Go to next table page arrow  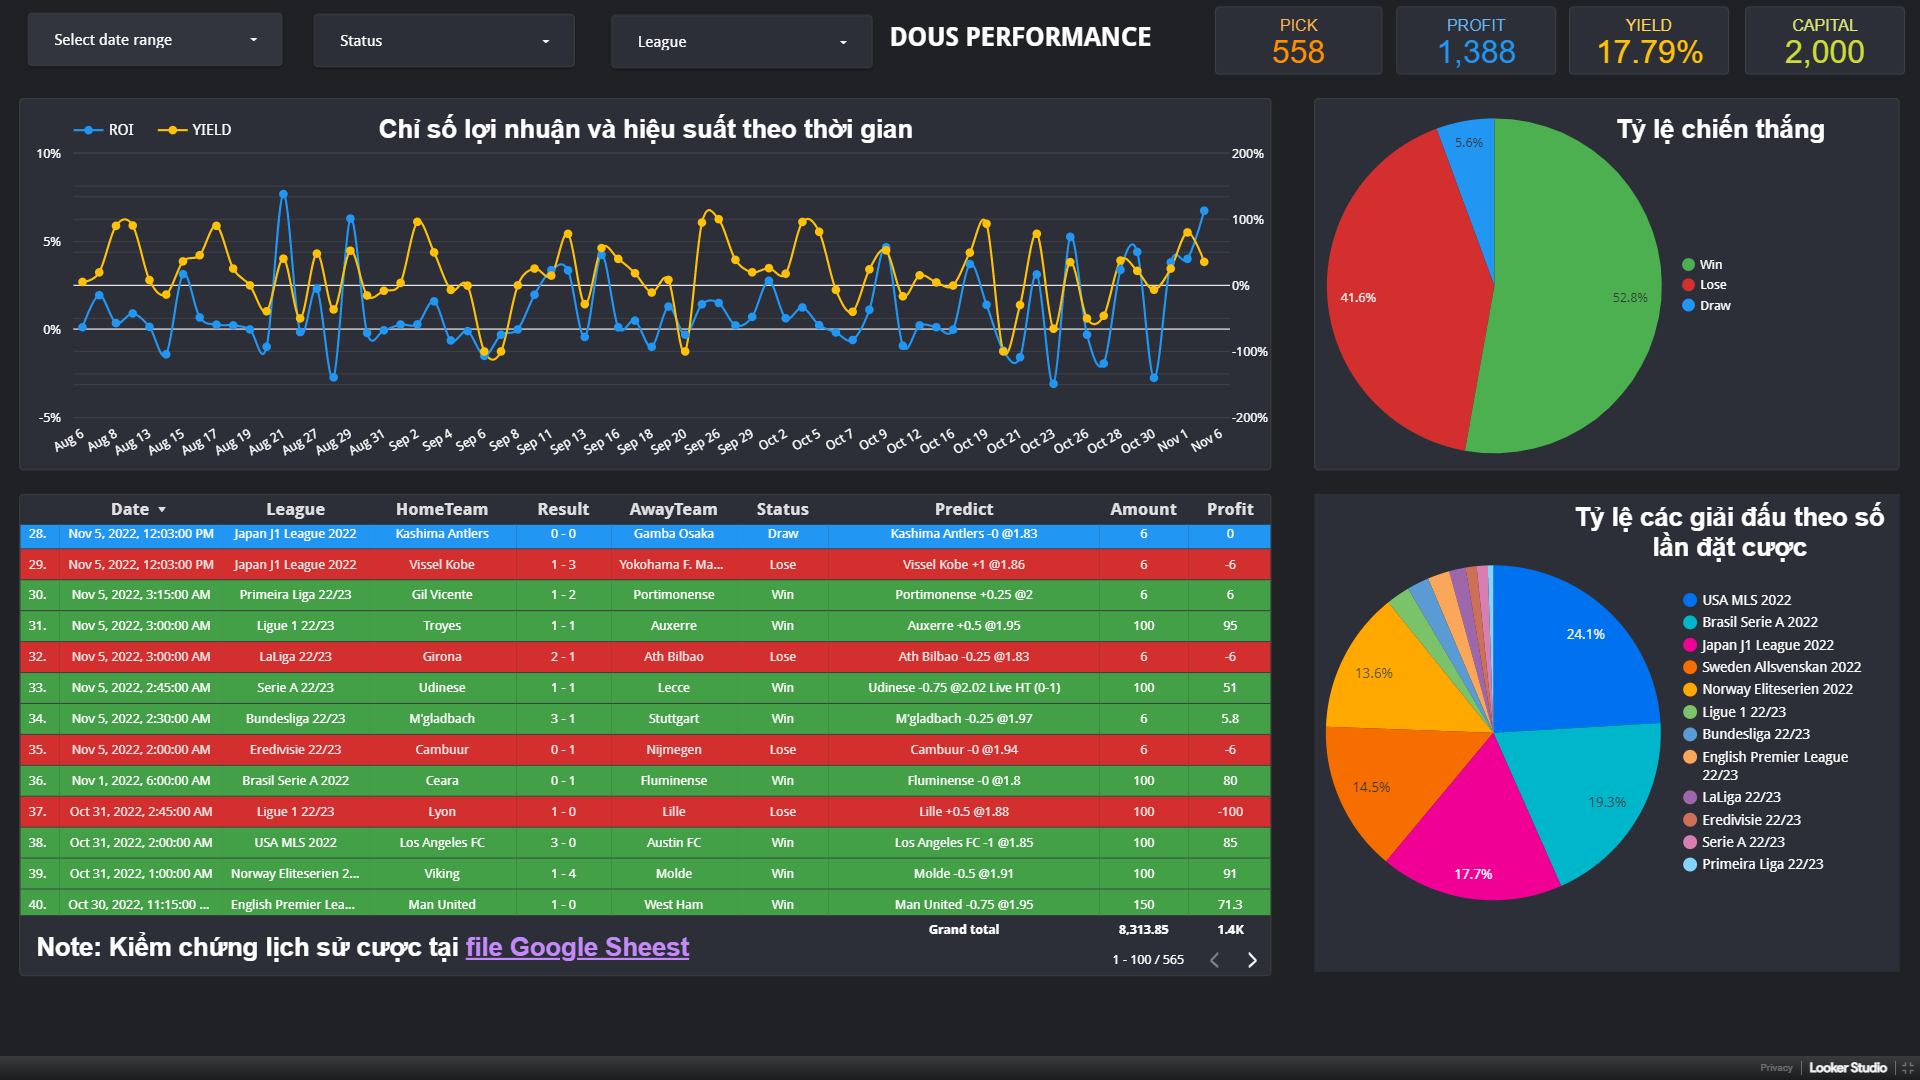pos(1252,960)
